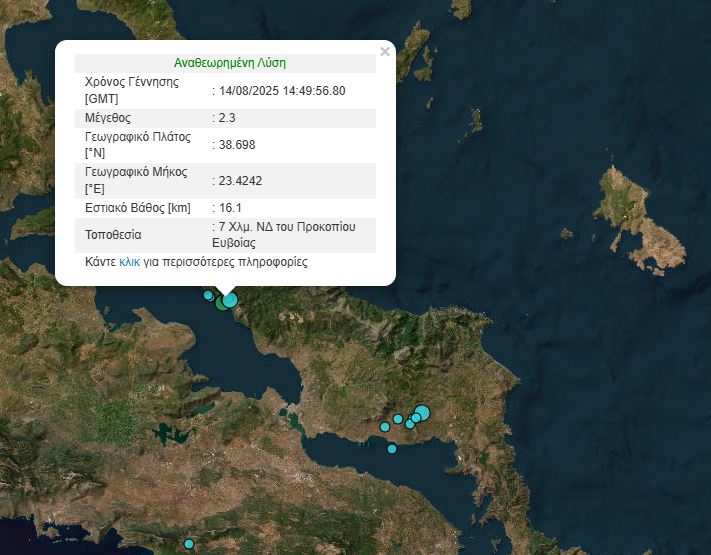The image size is (711, 555).
Task: Click the origin time 14/08/2025 14:49:56.80
Action: point(282,91)
